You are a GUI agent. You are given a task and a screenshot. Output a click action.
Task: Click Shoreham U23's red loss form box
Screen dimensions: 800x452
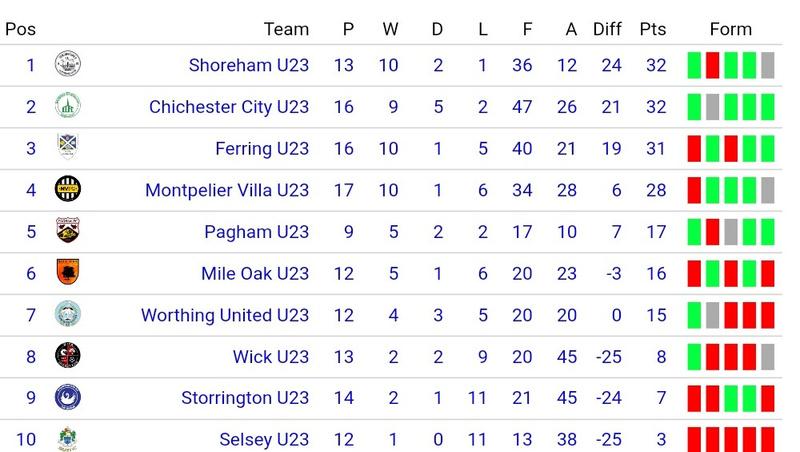(x=713, y=66)
